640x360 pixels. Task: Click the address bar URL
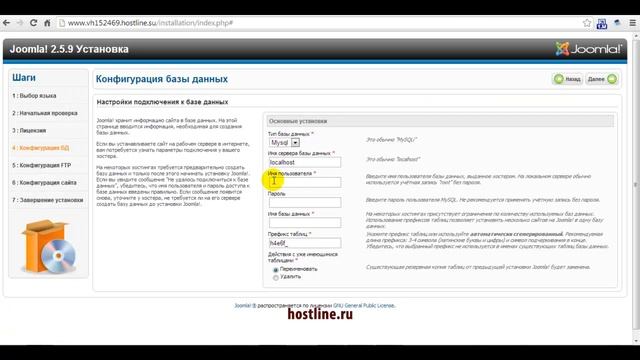[x=150, y=23]
